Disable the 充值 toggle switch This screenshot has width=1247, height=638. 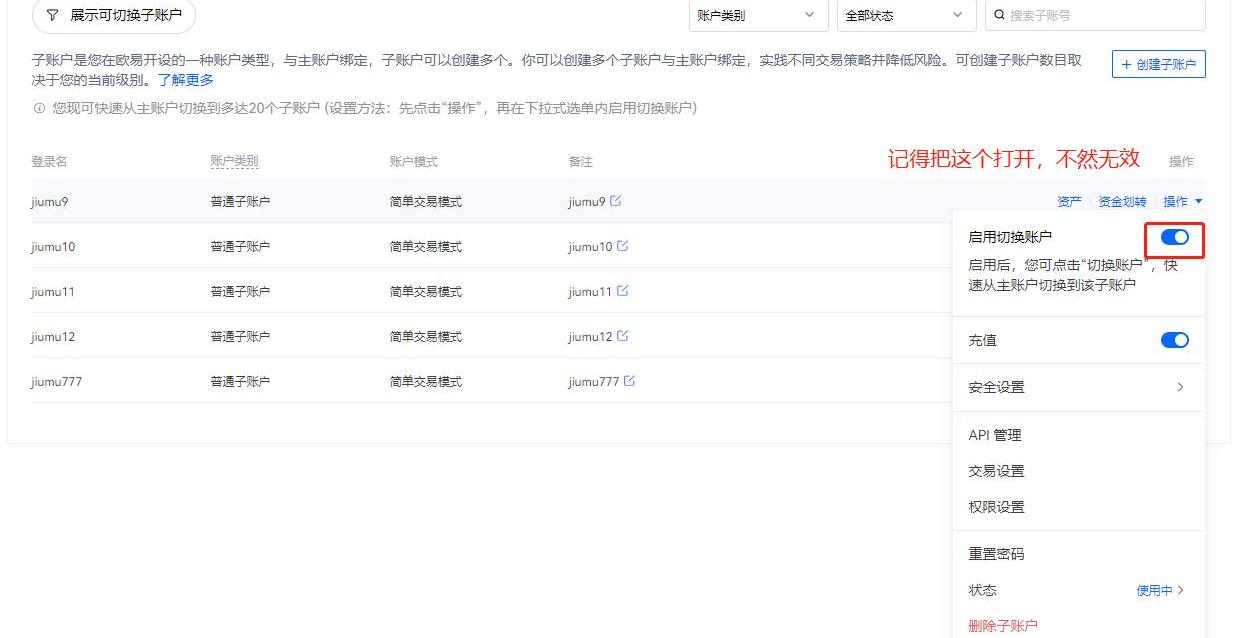[1174, 340]
